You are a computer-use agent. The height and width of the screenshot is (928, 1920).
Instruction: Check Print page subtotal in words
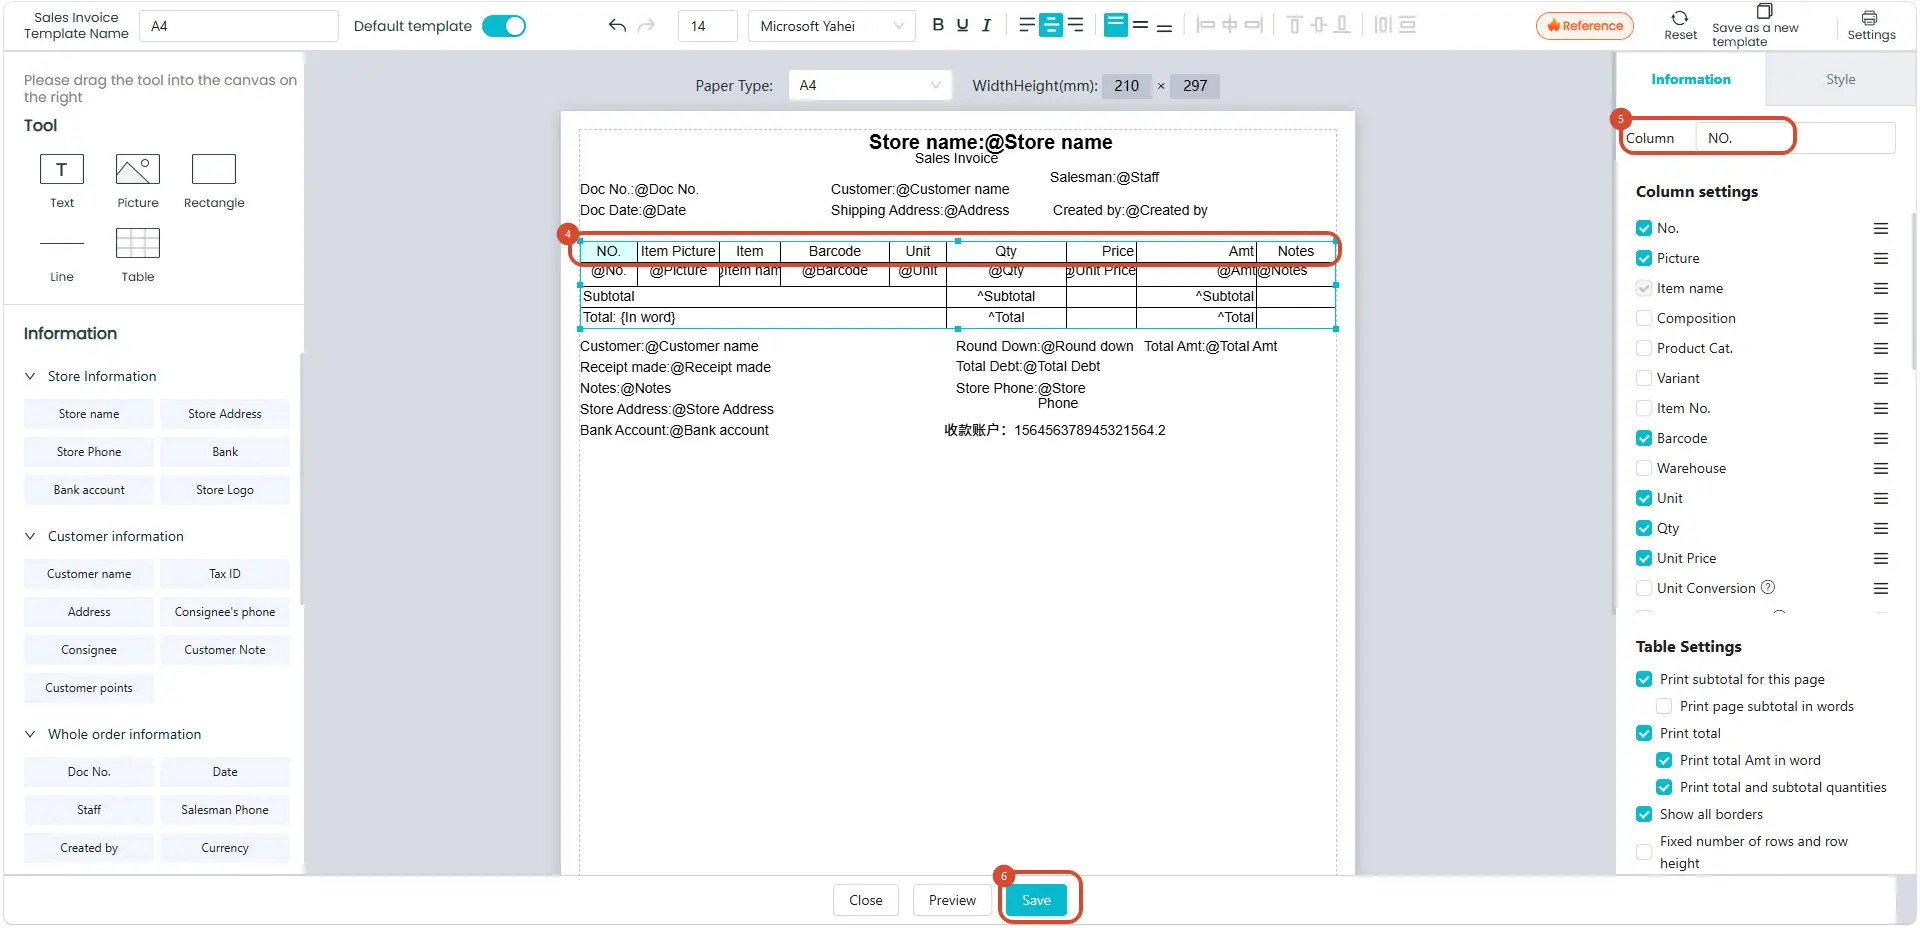coord(1664,706)
